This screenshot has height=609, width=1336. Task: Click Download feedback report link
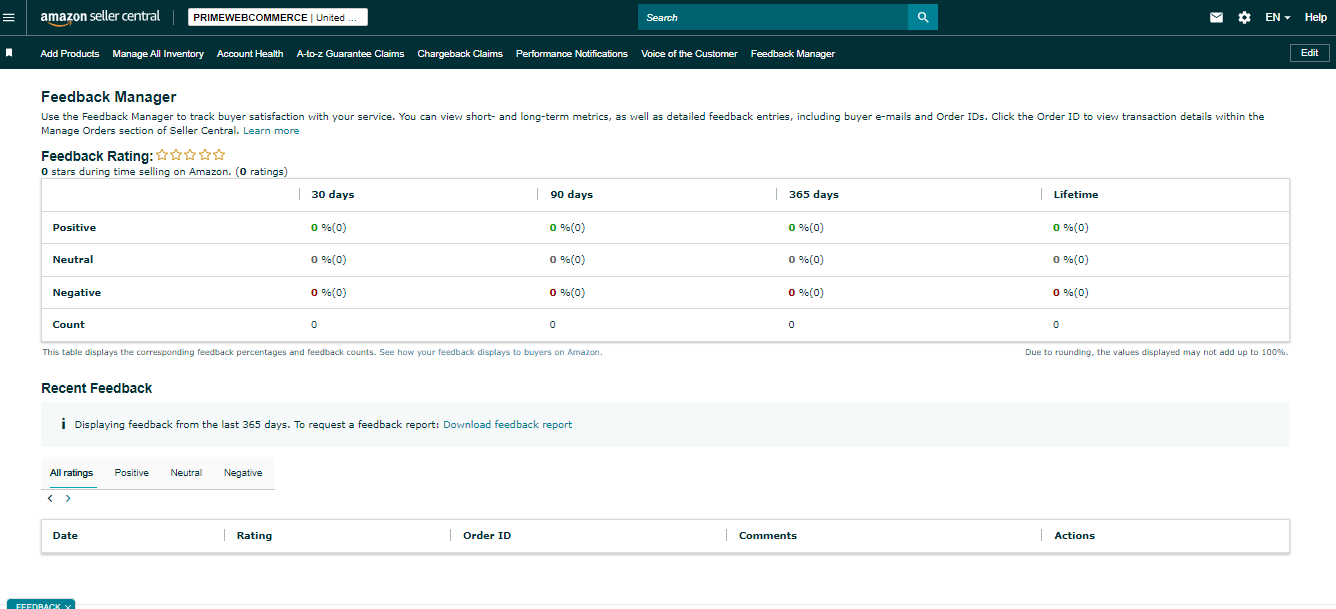coord(508,424)
